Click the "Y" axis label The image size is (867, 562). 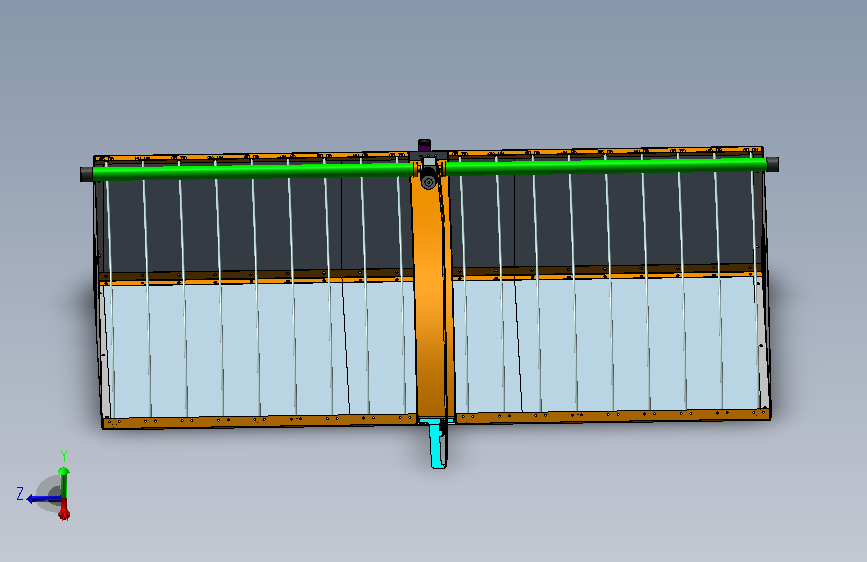64,456
